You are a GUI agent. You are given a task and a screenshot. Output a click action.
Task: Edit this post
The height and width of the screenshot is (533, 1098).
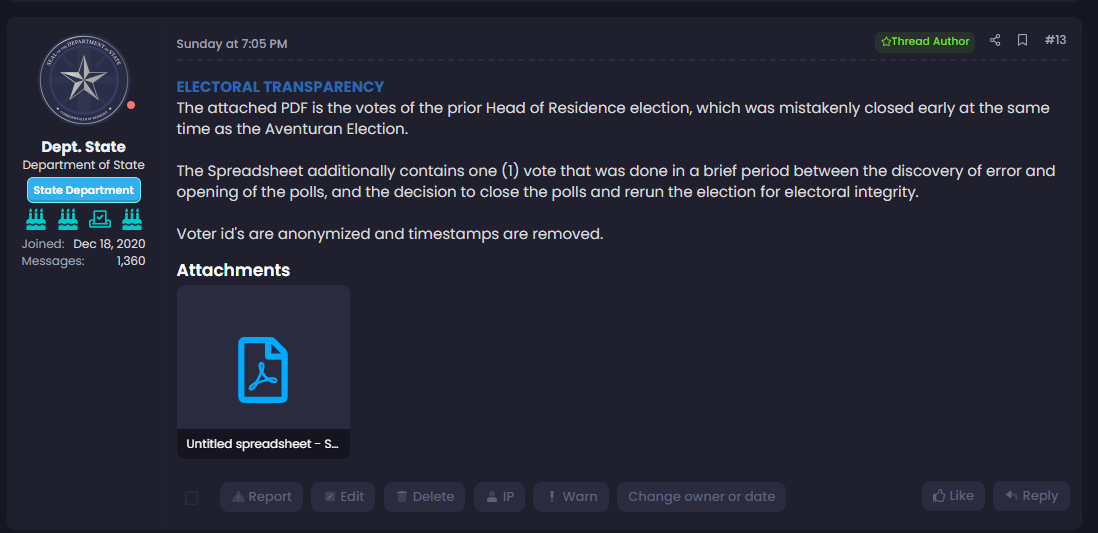tap(343, 497)
